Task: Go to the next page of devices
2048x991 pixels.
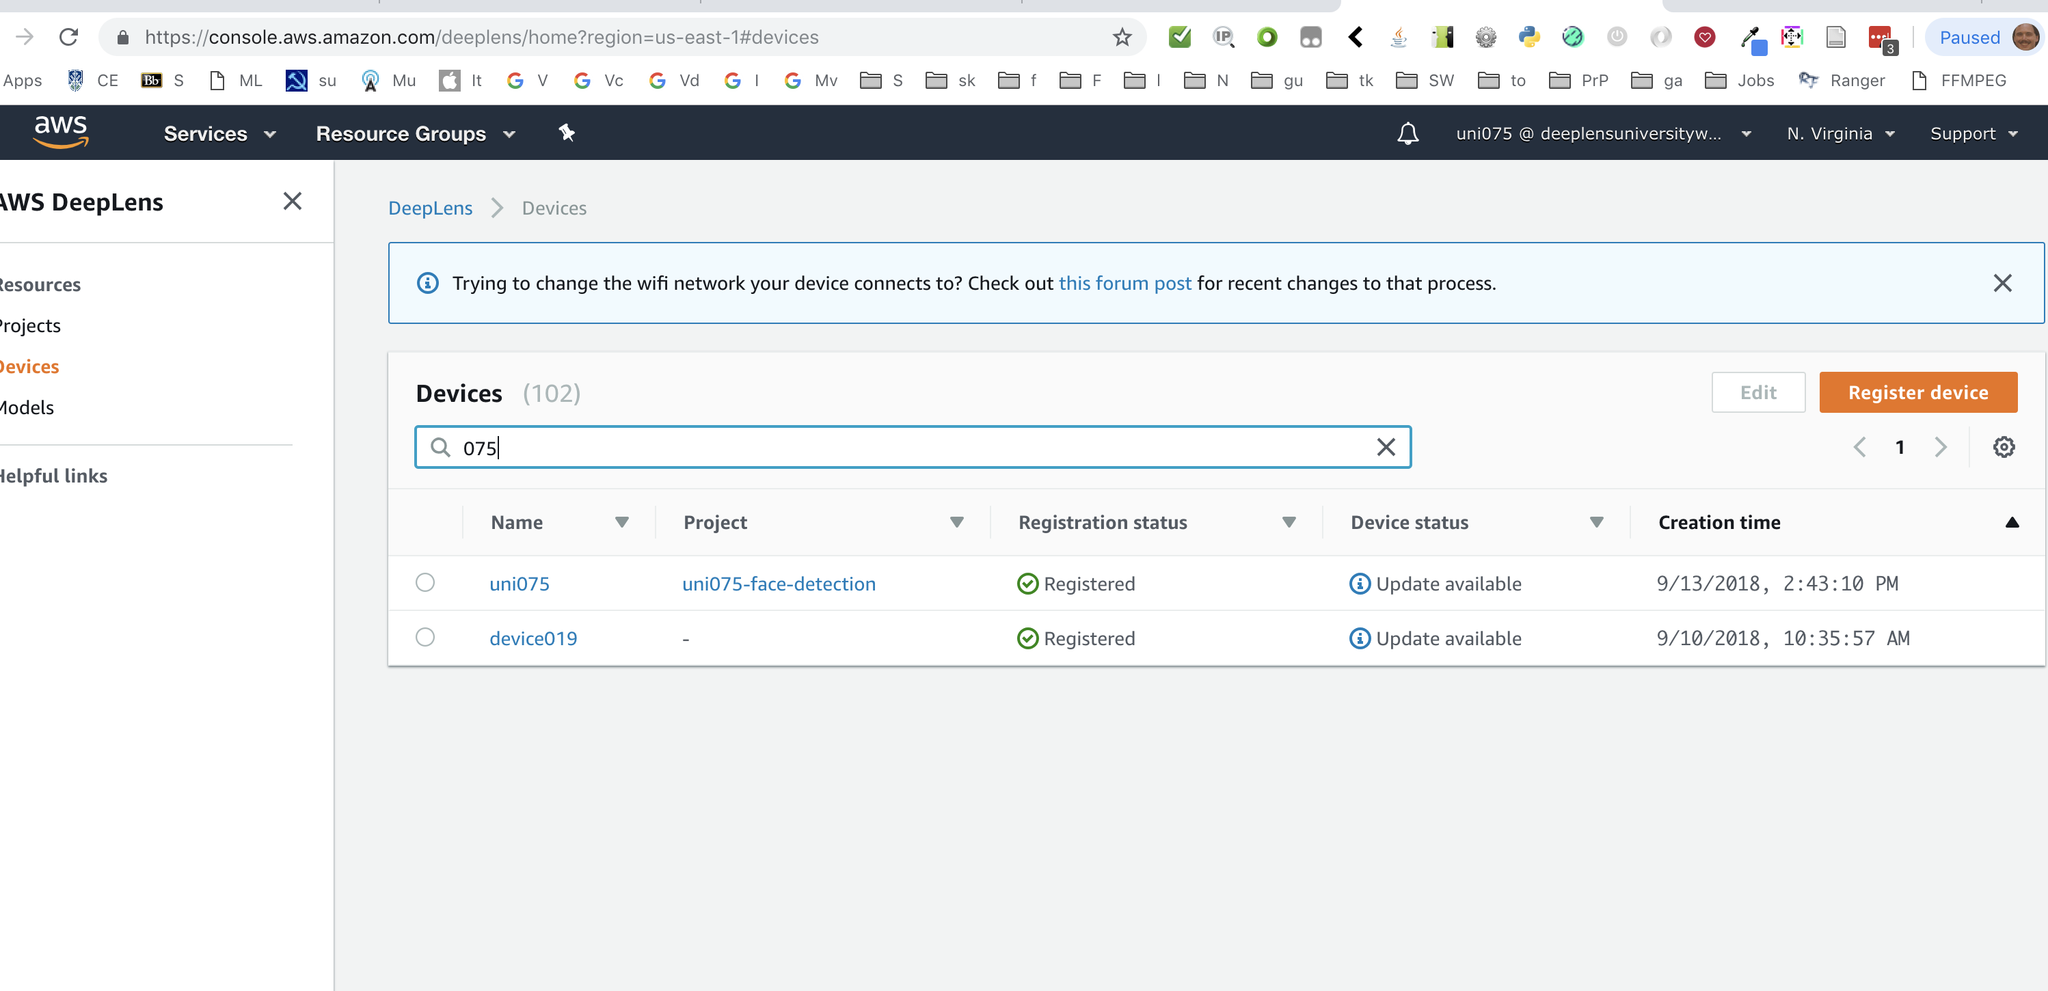Action: pos(1940,447)
